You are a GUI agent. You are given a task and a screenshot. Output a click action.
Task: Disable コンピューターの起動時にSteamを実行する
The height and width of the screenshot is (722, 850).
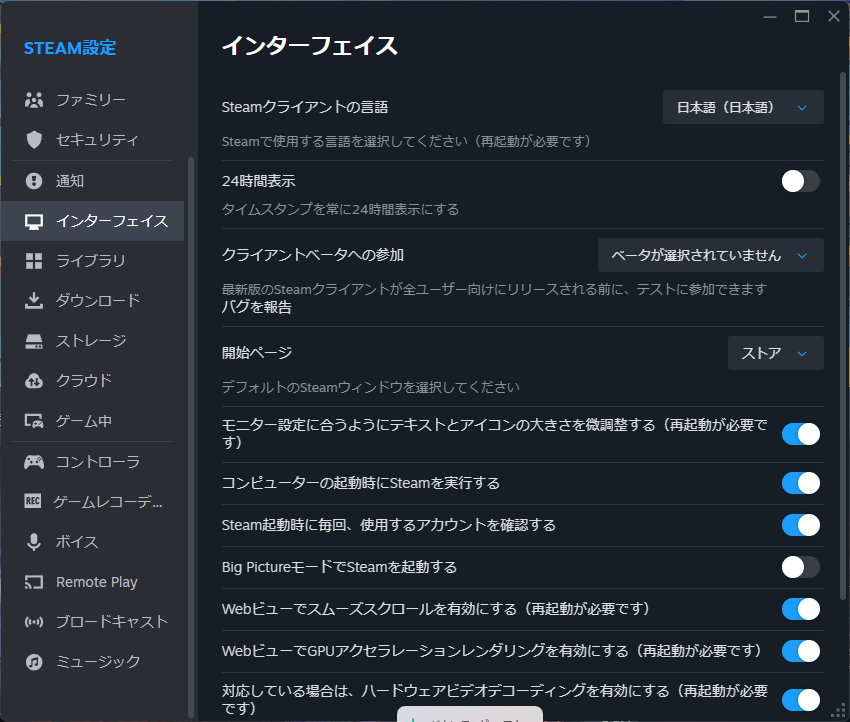801,483
